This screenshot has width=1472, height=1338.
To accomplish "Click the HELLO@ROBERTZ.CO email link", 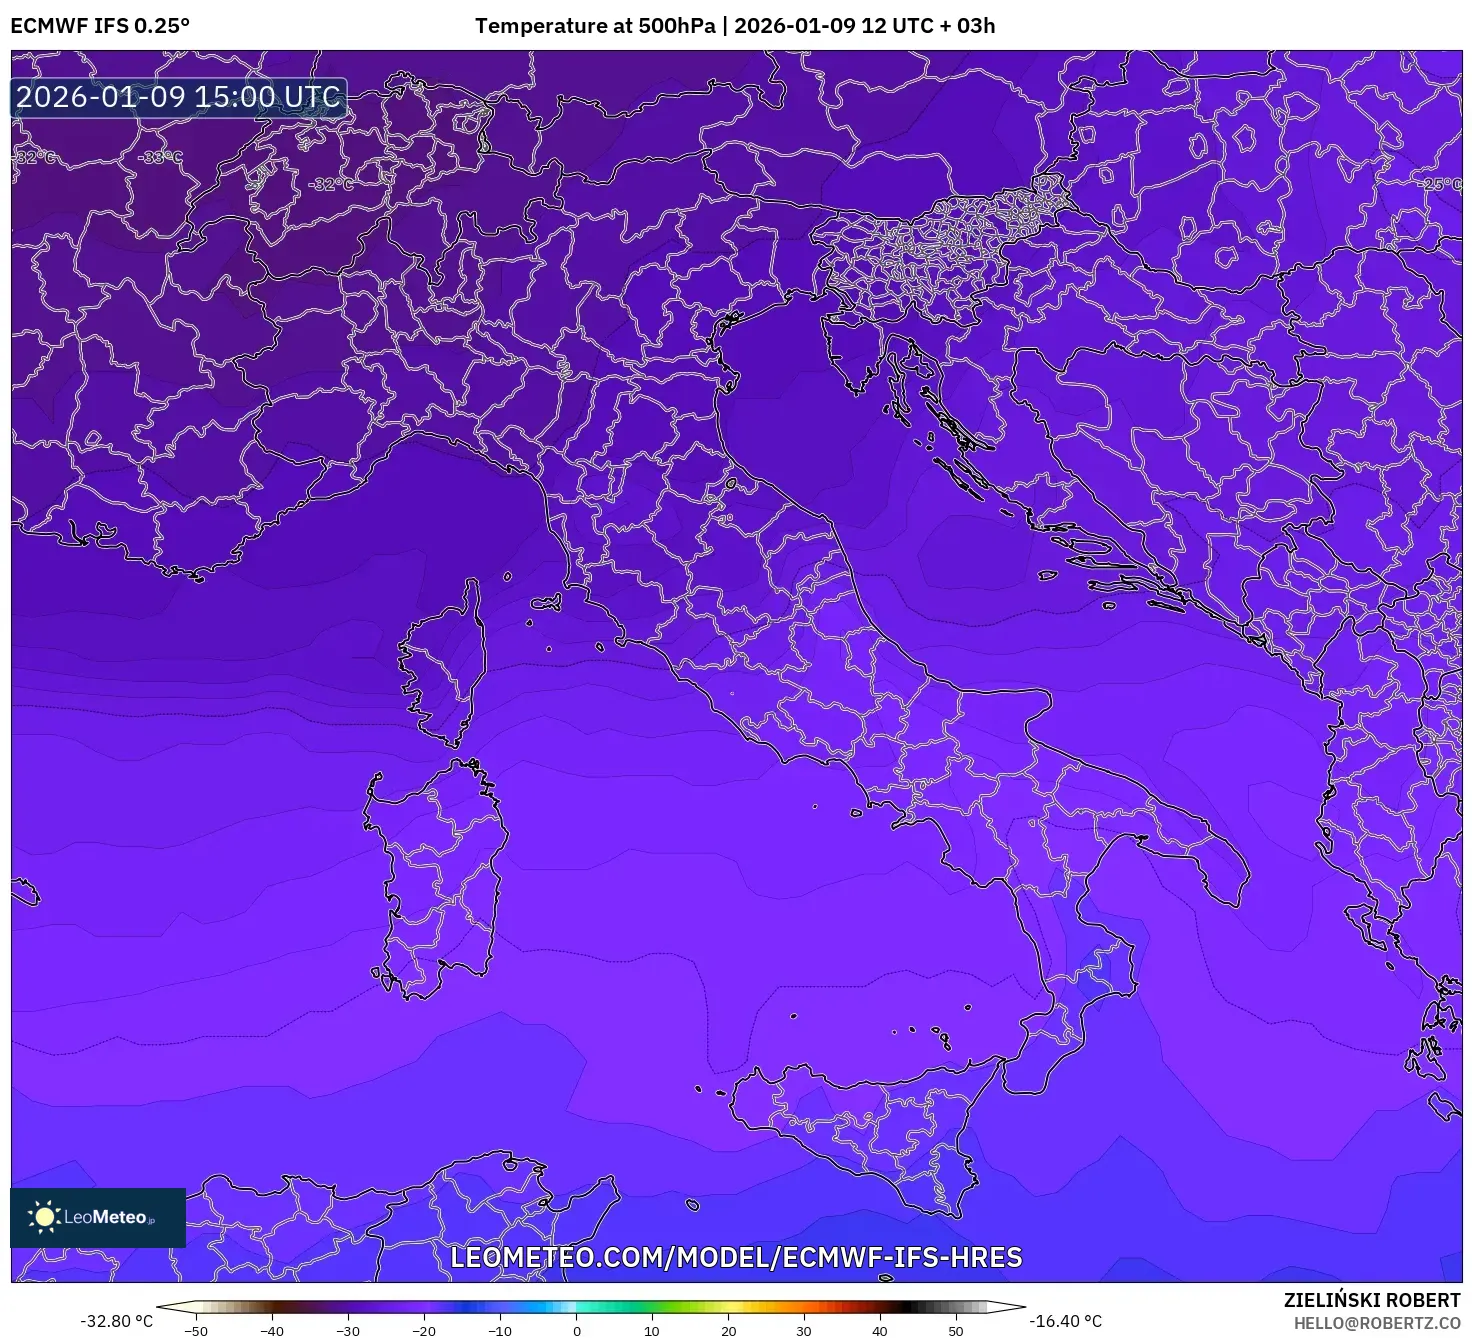I will click(1380, 1322).
